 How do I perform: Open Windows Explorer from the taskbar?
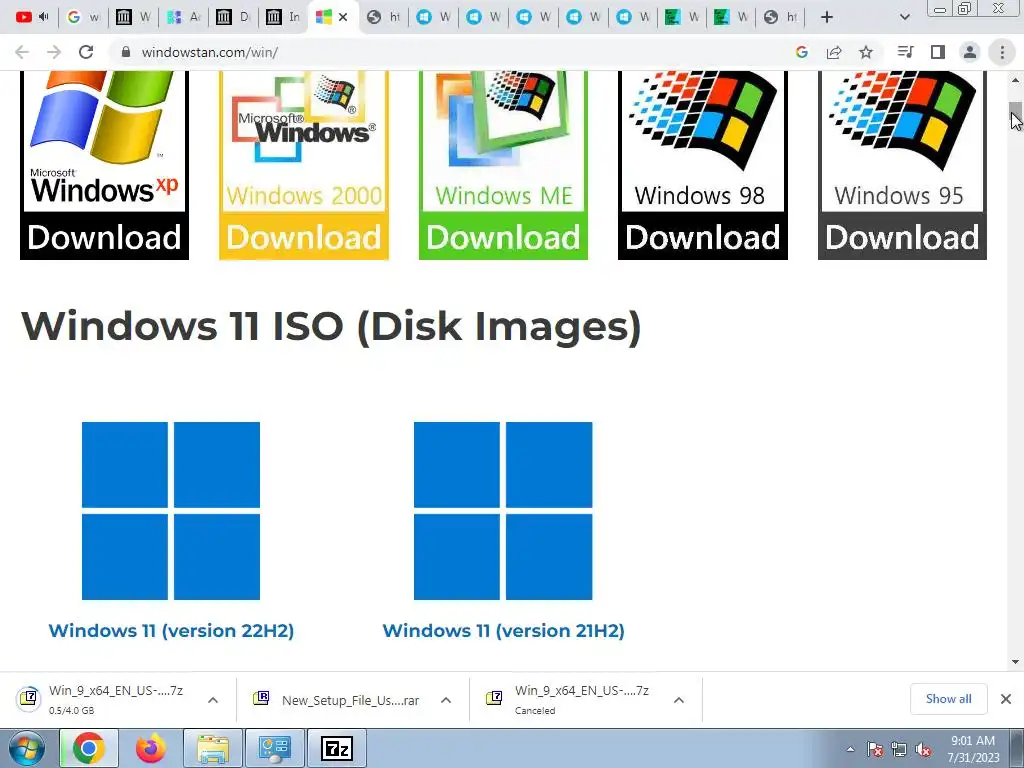click(213, 748)
